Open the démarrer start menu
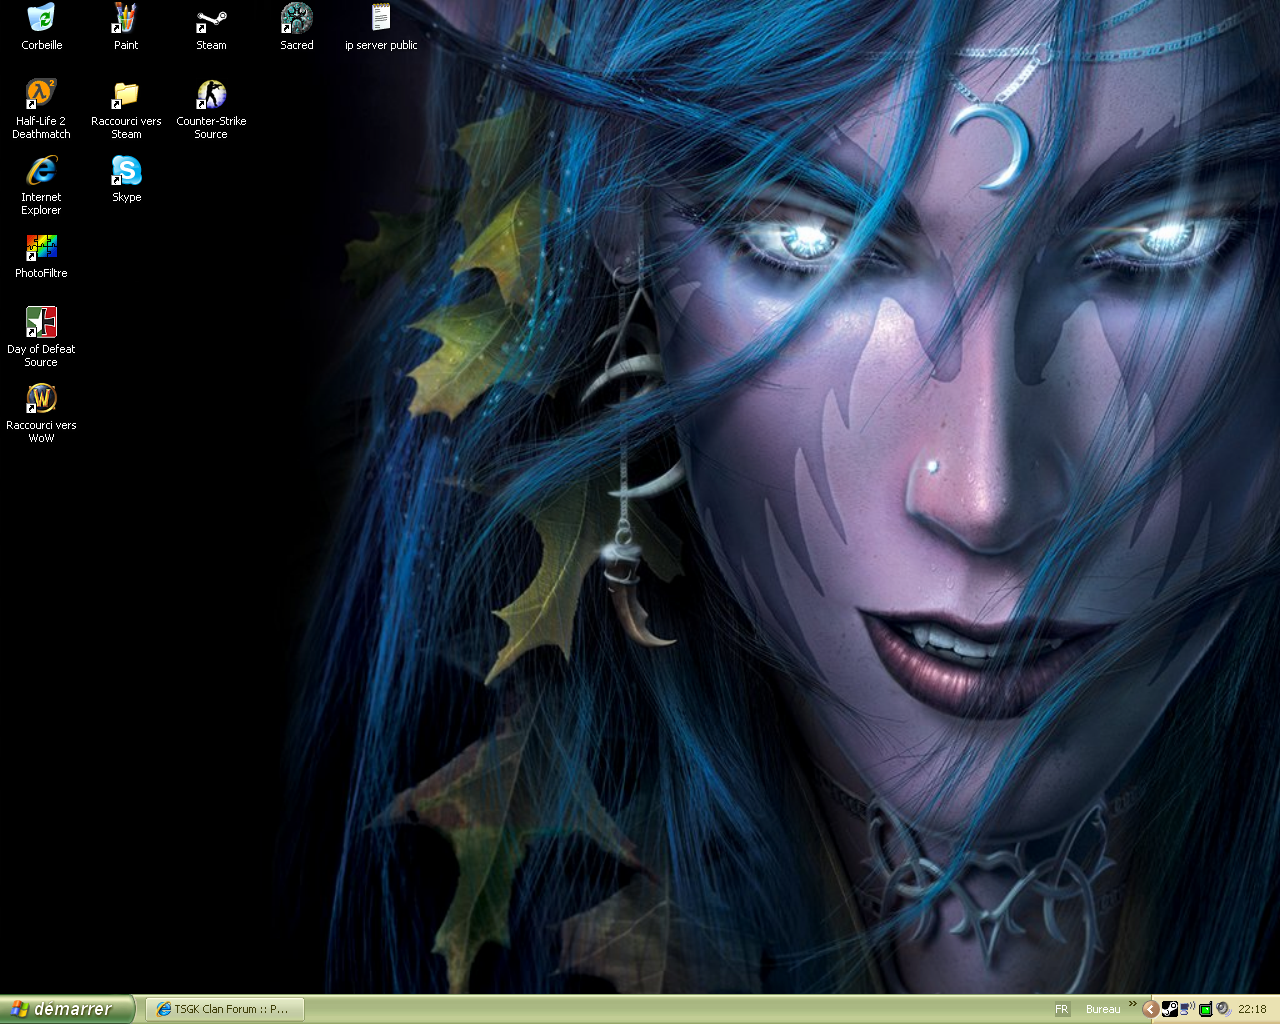Screen dimensions: 1280x1024 pos(66,1009)
